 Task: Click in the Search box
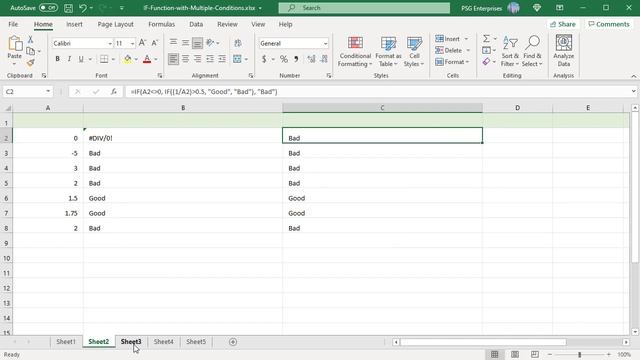coord(364,8)
